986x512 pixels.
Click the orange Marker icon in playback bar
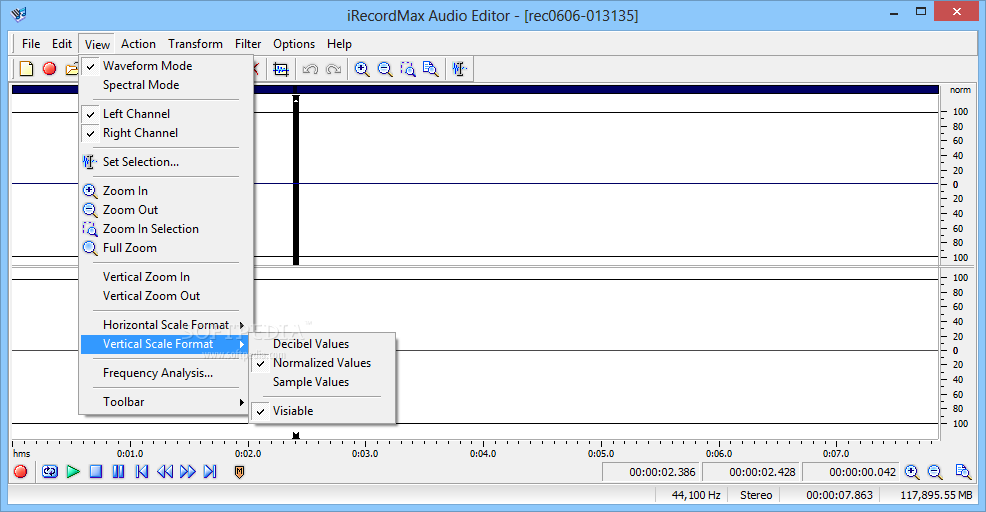click(239, 471)
